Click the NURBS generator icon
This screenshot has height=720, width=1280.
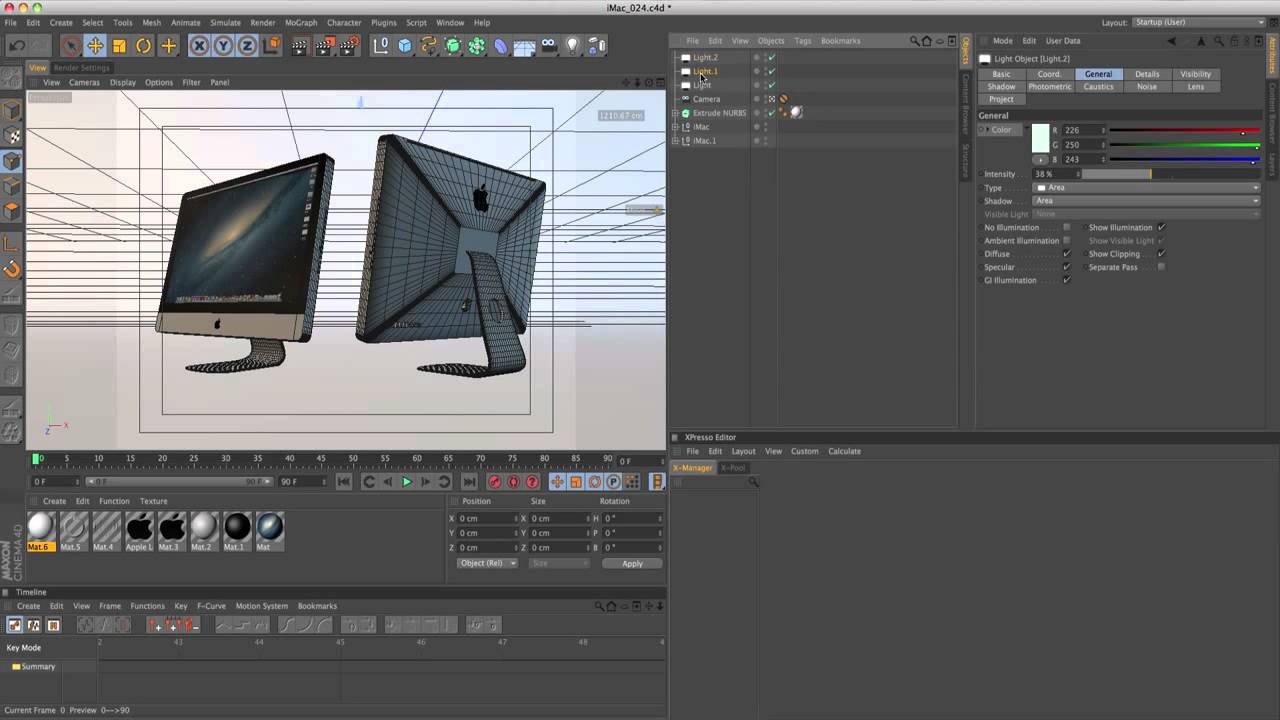453,45
